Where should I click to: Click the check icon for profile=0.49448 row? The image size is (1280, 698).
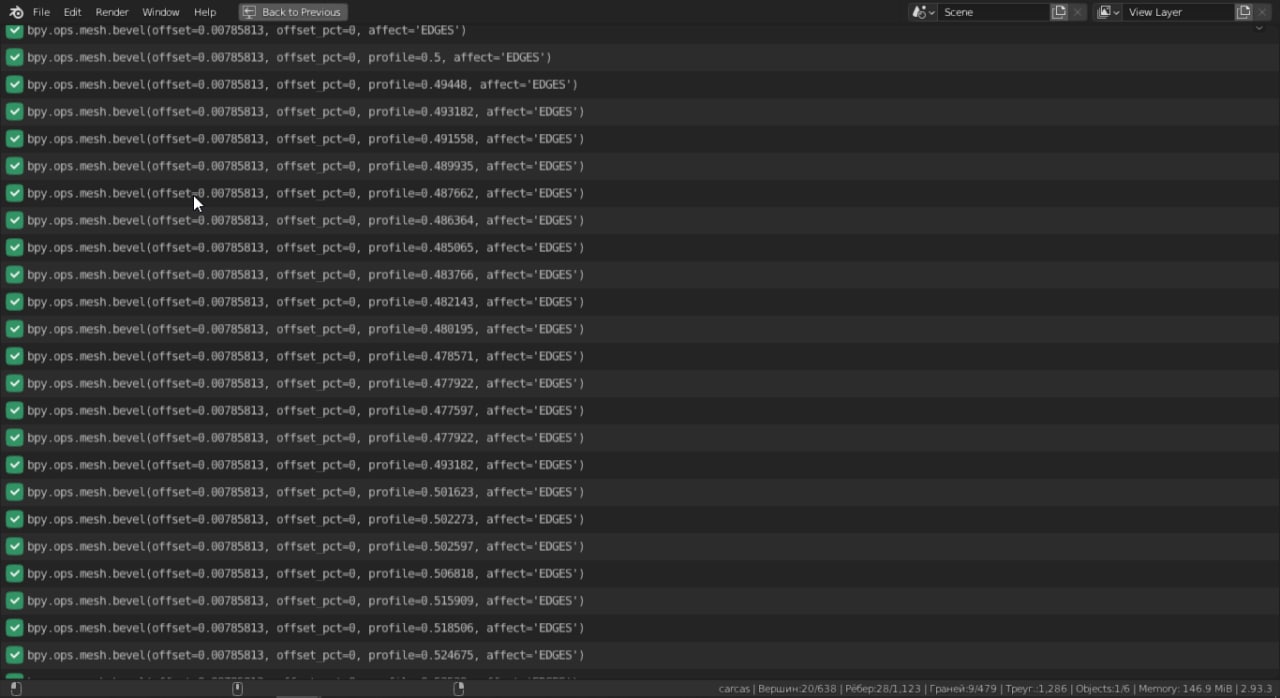pos(14,84)
